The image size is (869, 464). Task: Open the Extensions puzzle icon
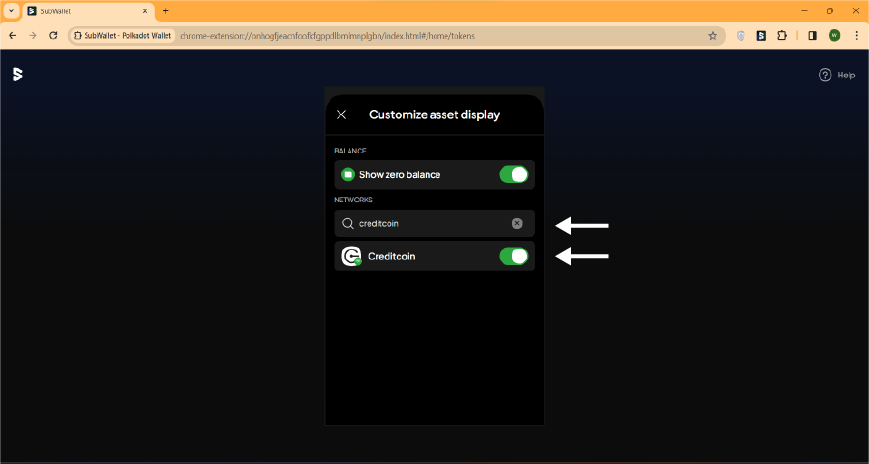tap(782, 35)
